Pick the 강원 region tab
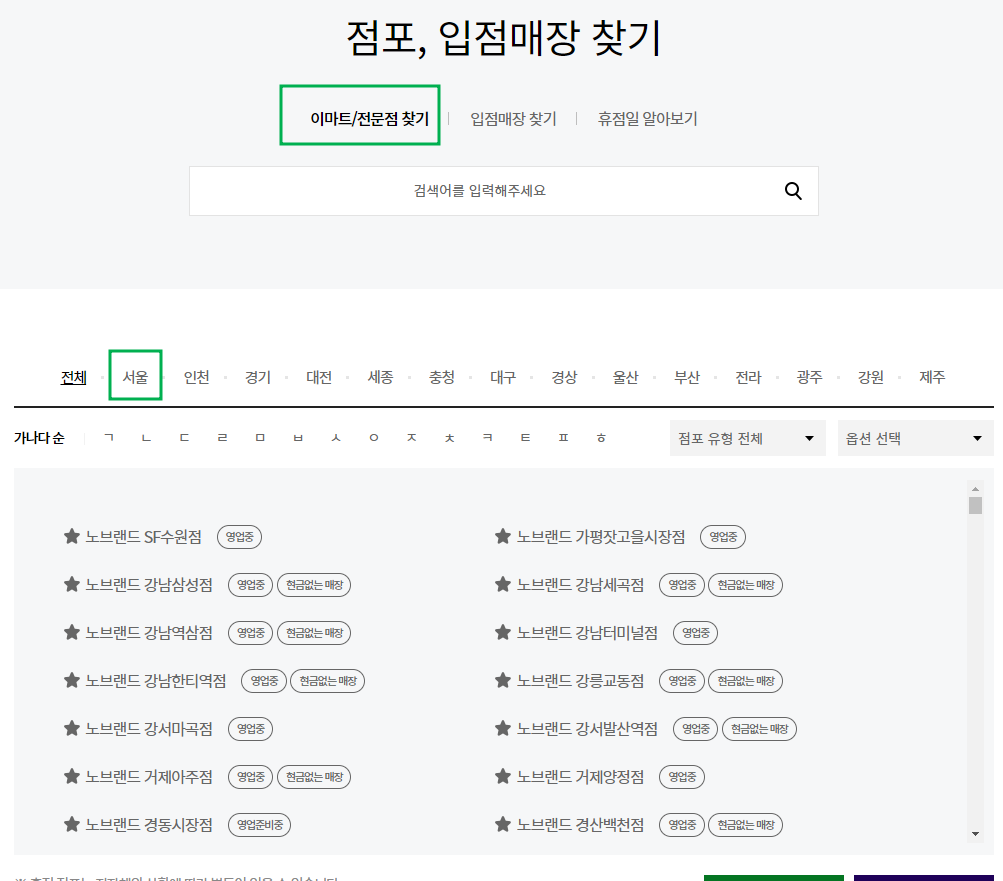Viewport: 1003px width, 881px height. coord(871,377)
